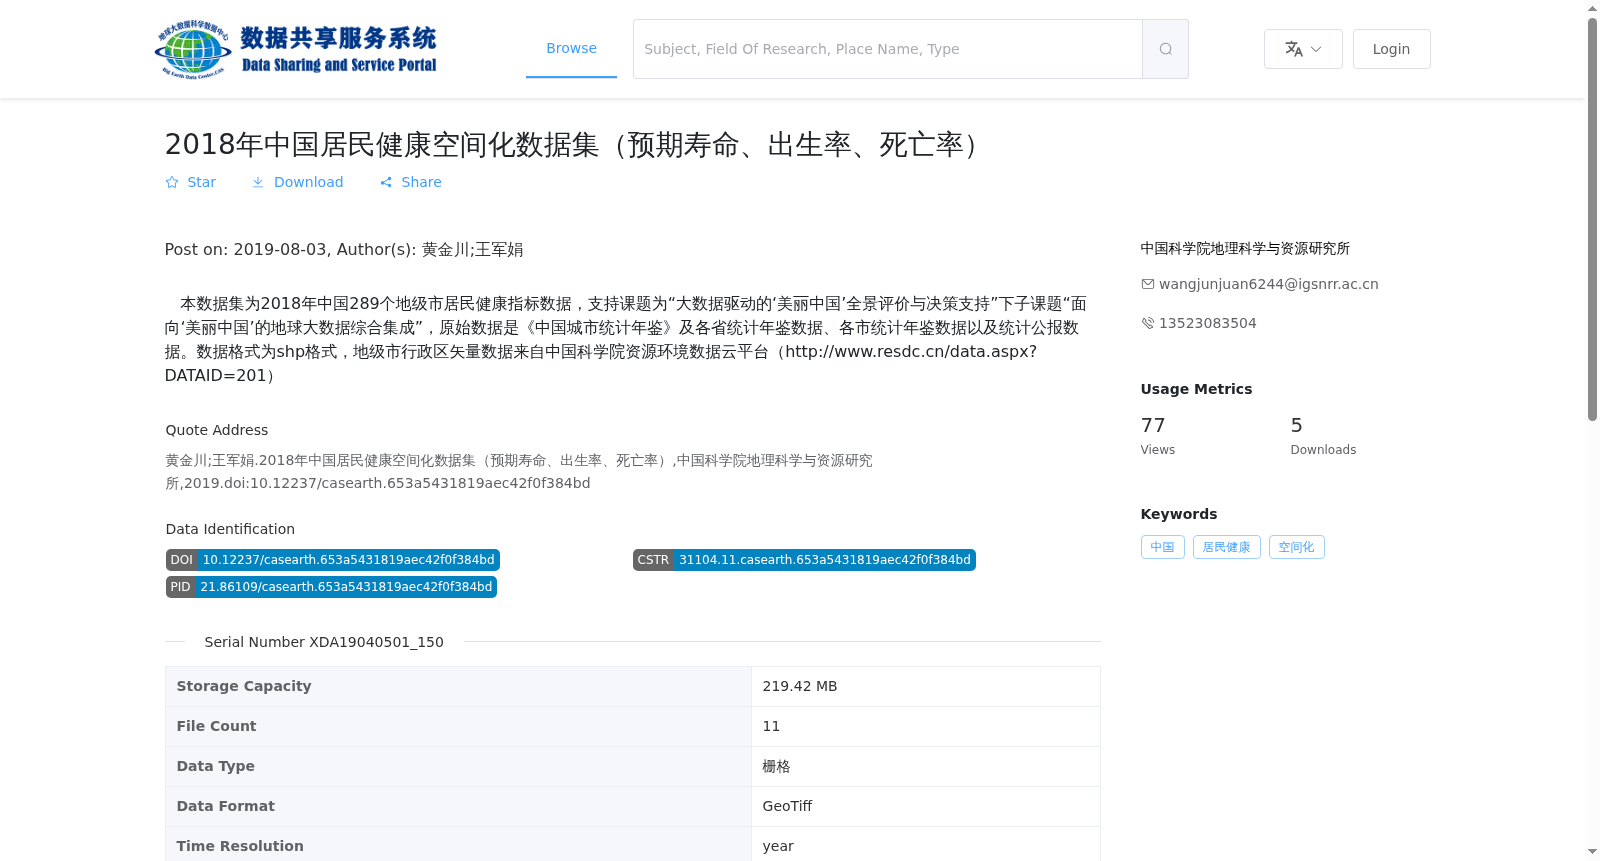The height and width of the screenshot is (861, 1600).
Task: Click the dataset title heading
Action: click(x=576, y=145)
